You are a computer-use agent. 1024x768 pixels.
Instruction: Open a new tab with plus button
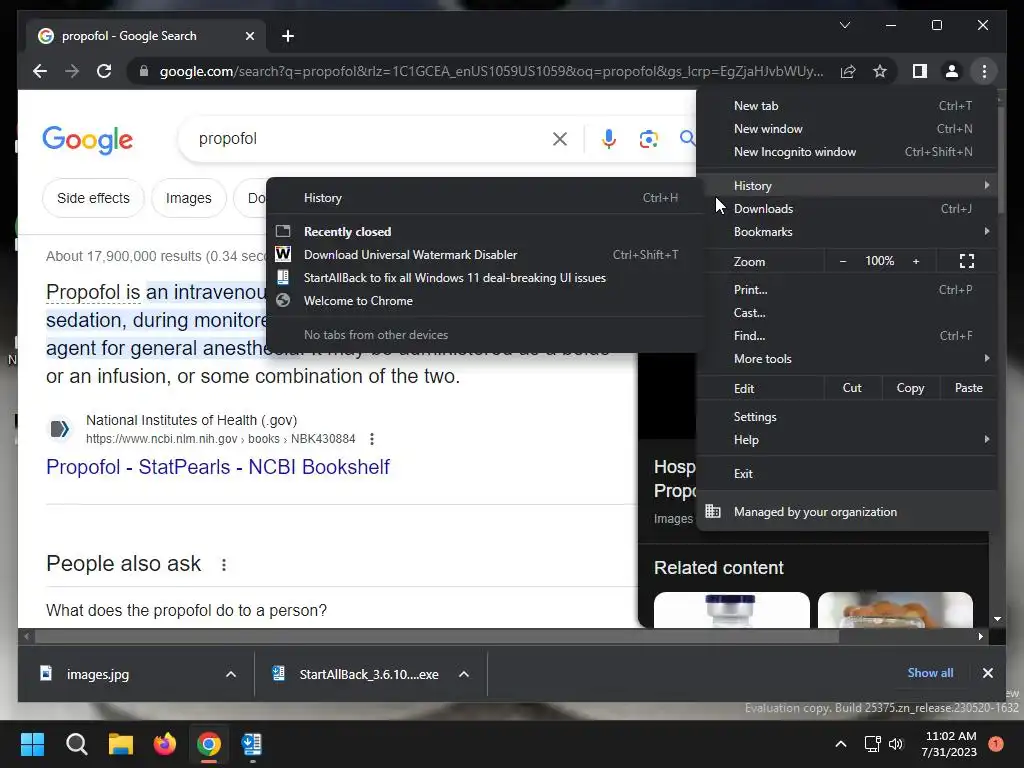(x=288, y=36)
